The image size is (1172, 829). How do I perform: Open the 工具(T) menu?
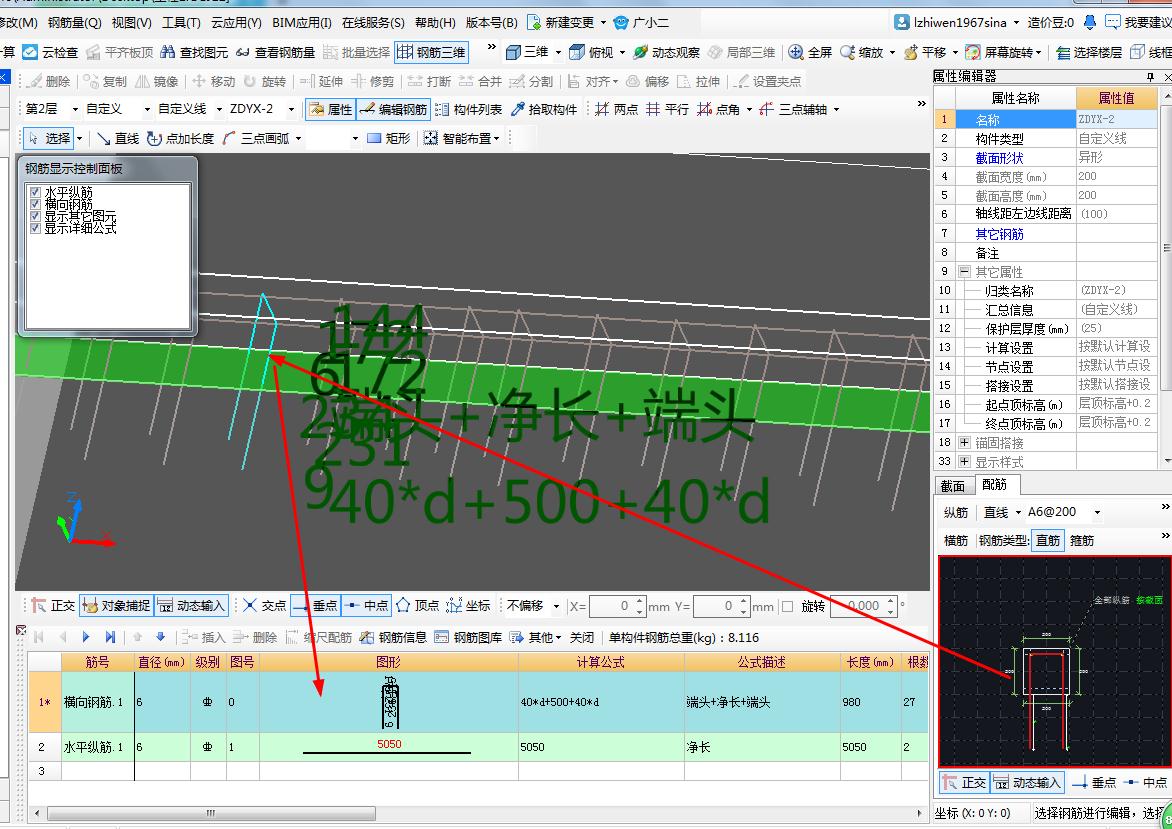(x=181, y=22)
